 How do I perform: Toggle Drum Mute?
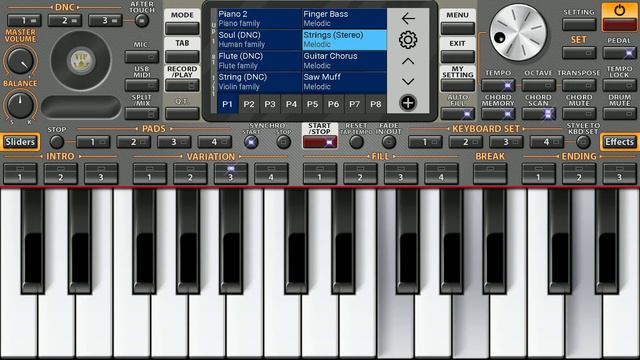point(619,113)
